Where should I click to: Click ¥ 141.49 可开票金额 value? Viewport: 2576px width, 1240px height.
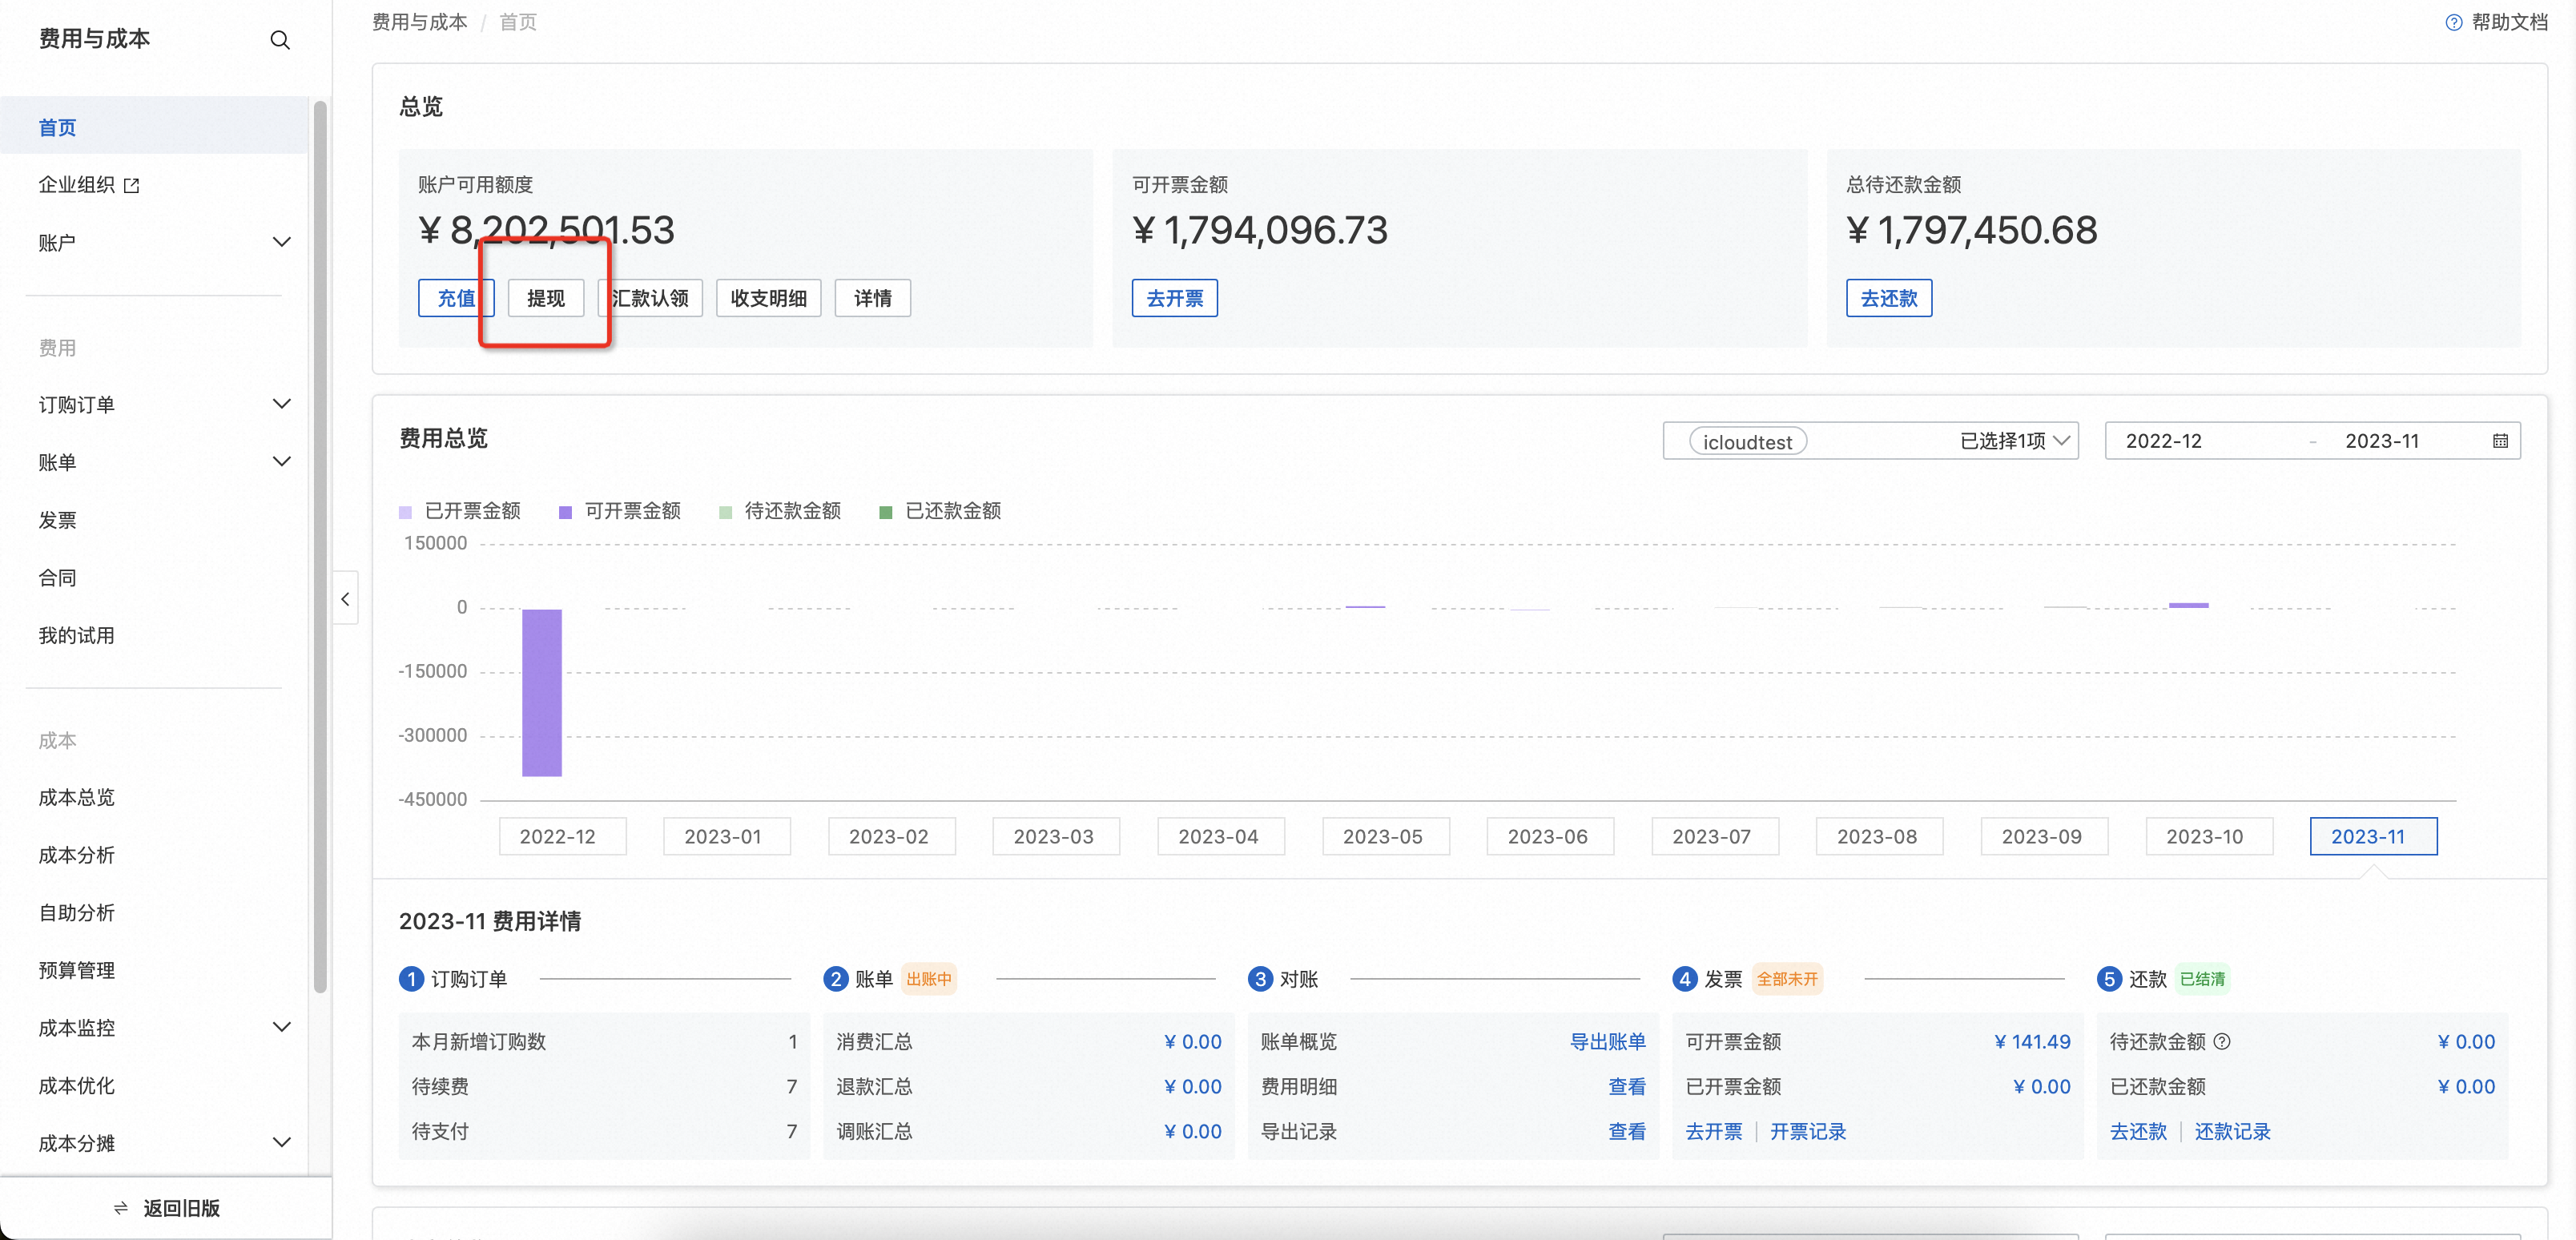coord(2032,1041)
